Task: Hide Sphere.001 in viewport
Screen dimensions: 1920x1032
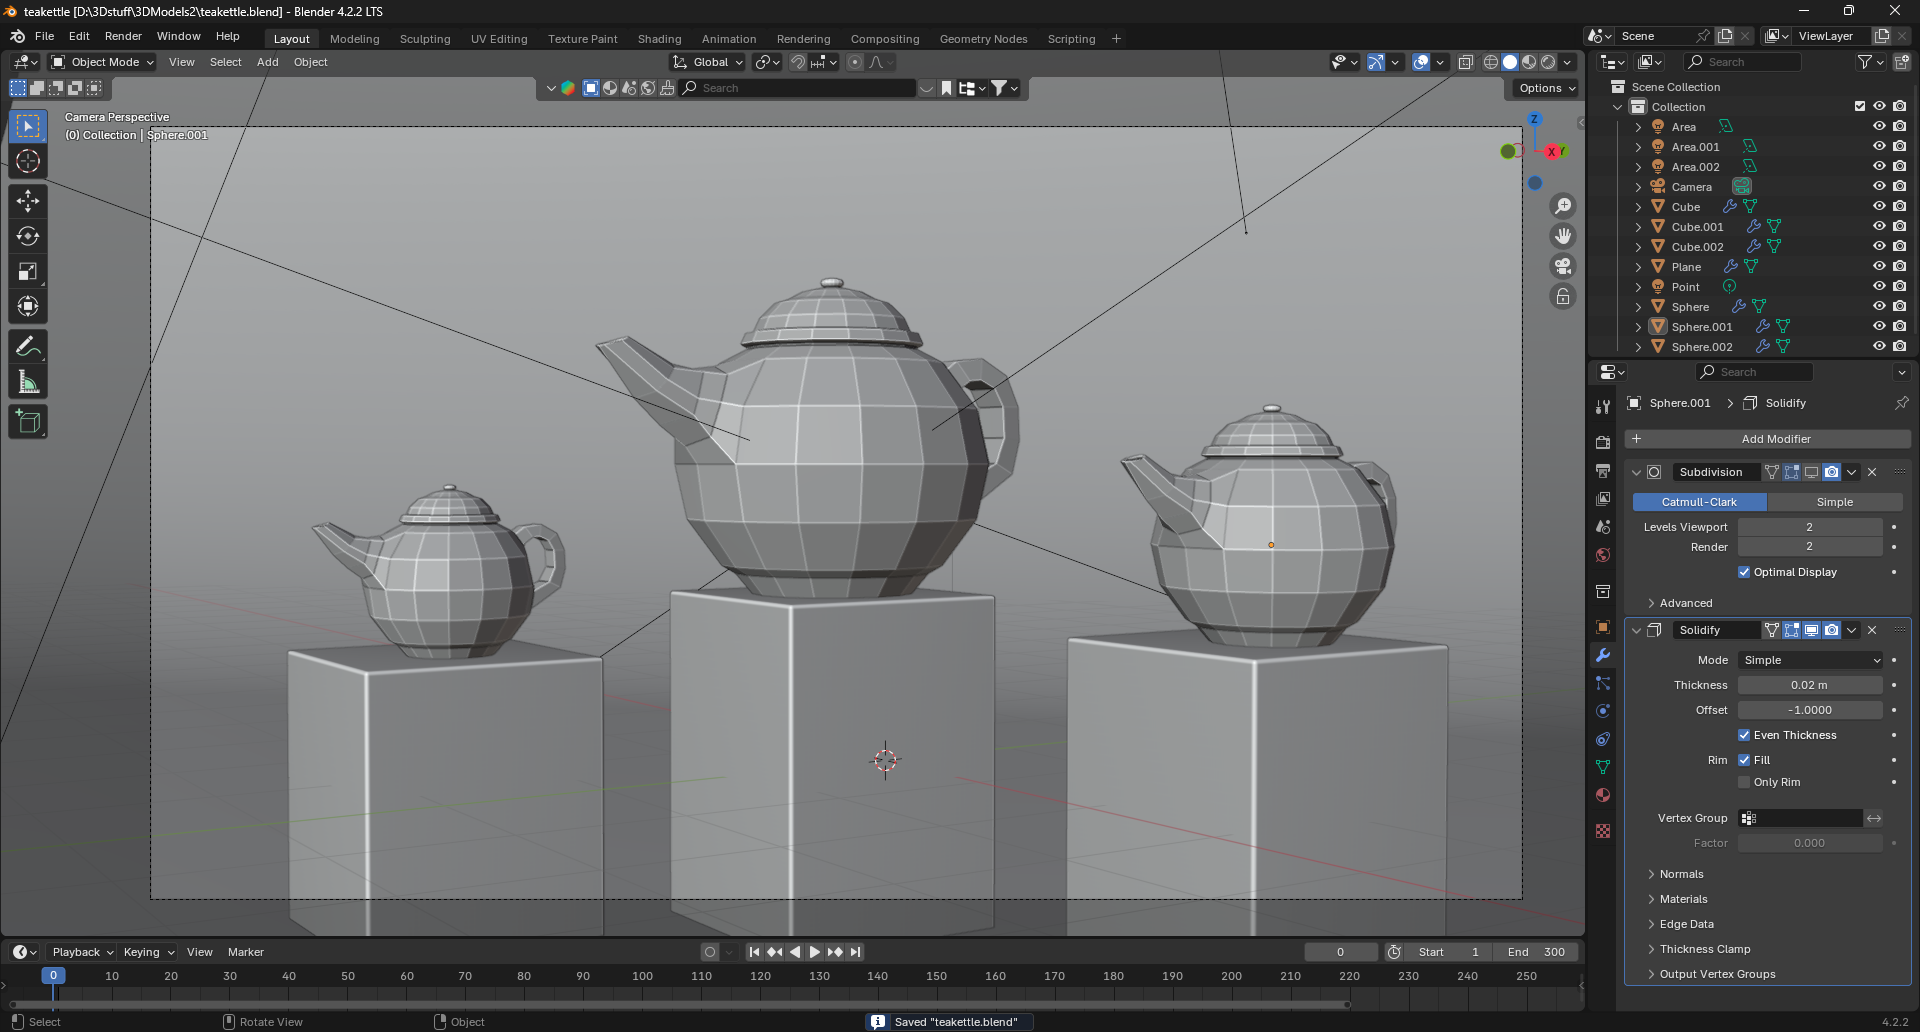Action: 1879,326
